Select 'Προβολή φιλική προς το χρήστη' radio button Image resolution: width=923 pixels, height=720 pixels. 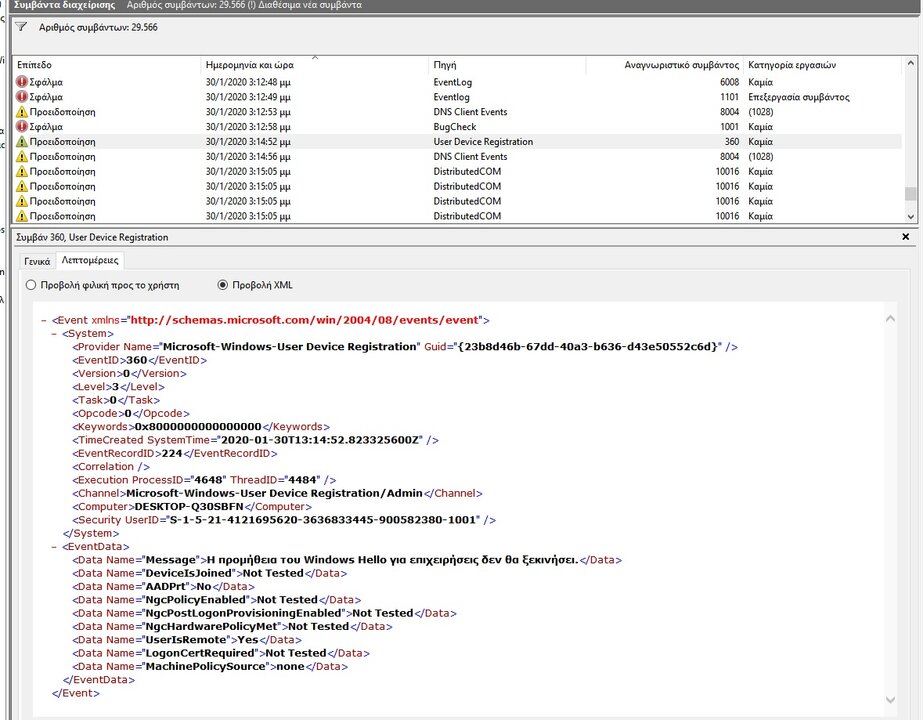click(31, 285)
